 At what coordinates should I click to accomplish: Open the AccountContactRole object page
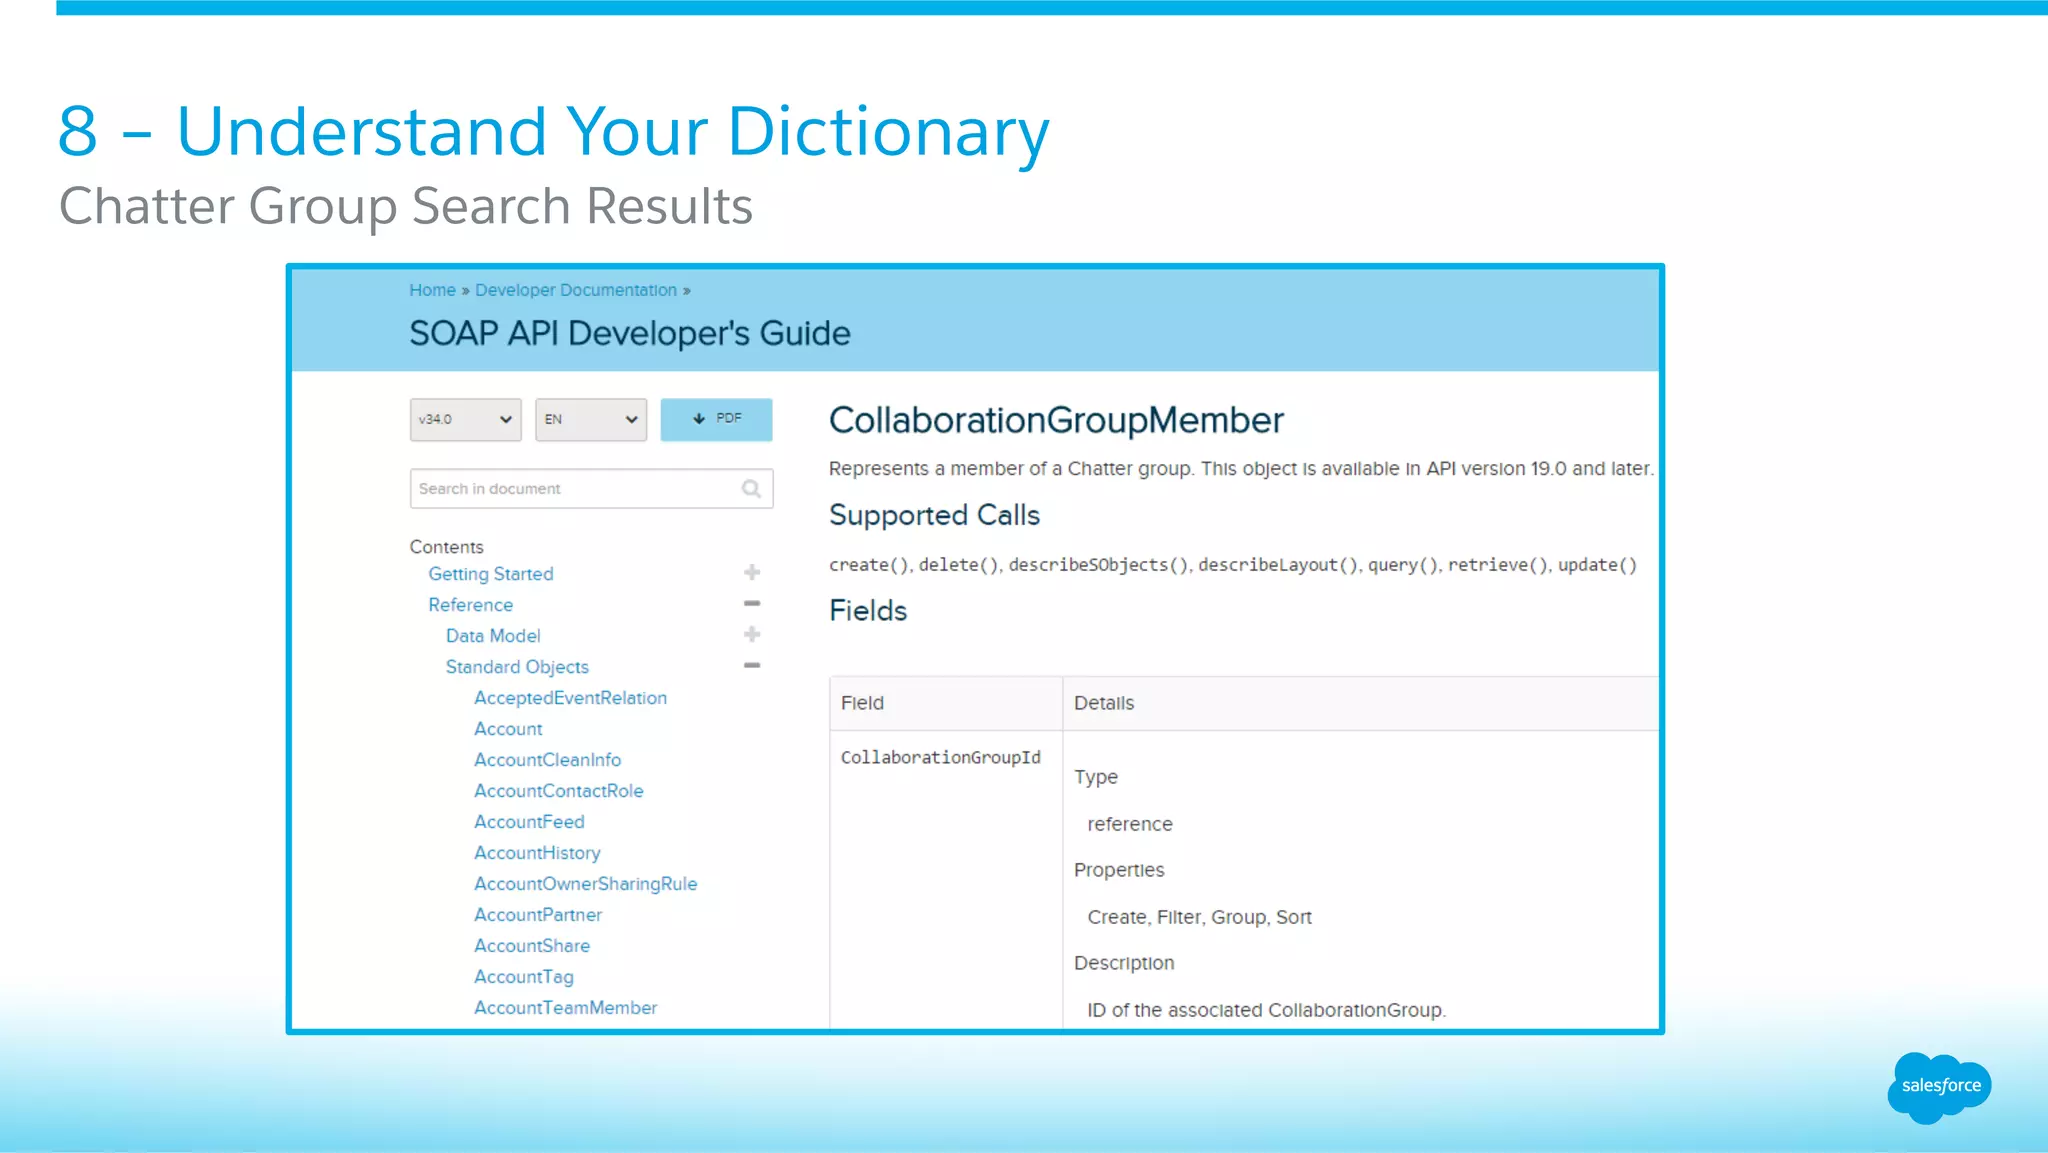pyautogui.click(x=558, y=791)
